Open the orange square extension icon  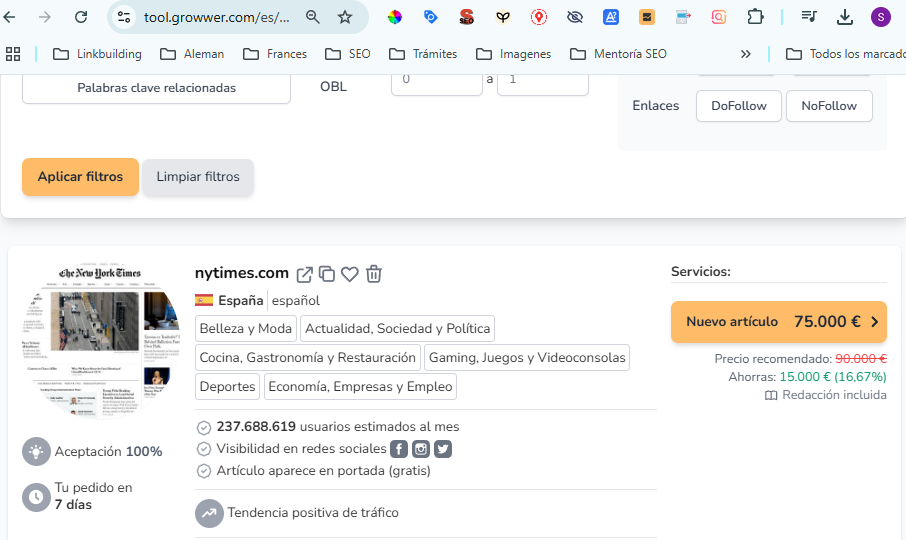647,17
